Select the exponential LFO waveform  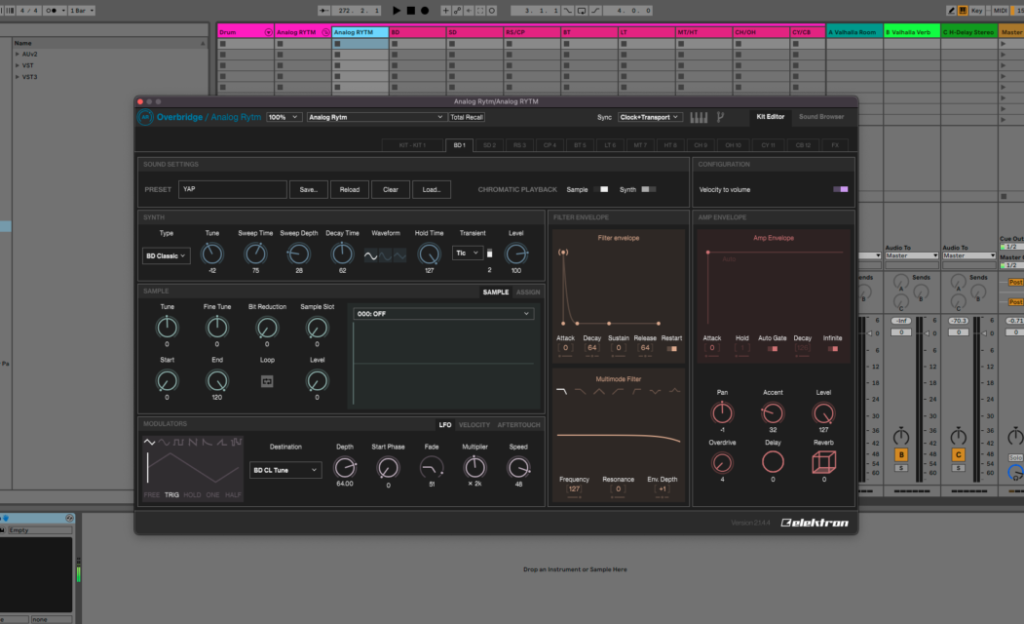[x=207, y=443]
